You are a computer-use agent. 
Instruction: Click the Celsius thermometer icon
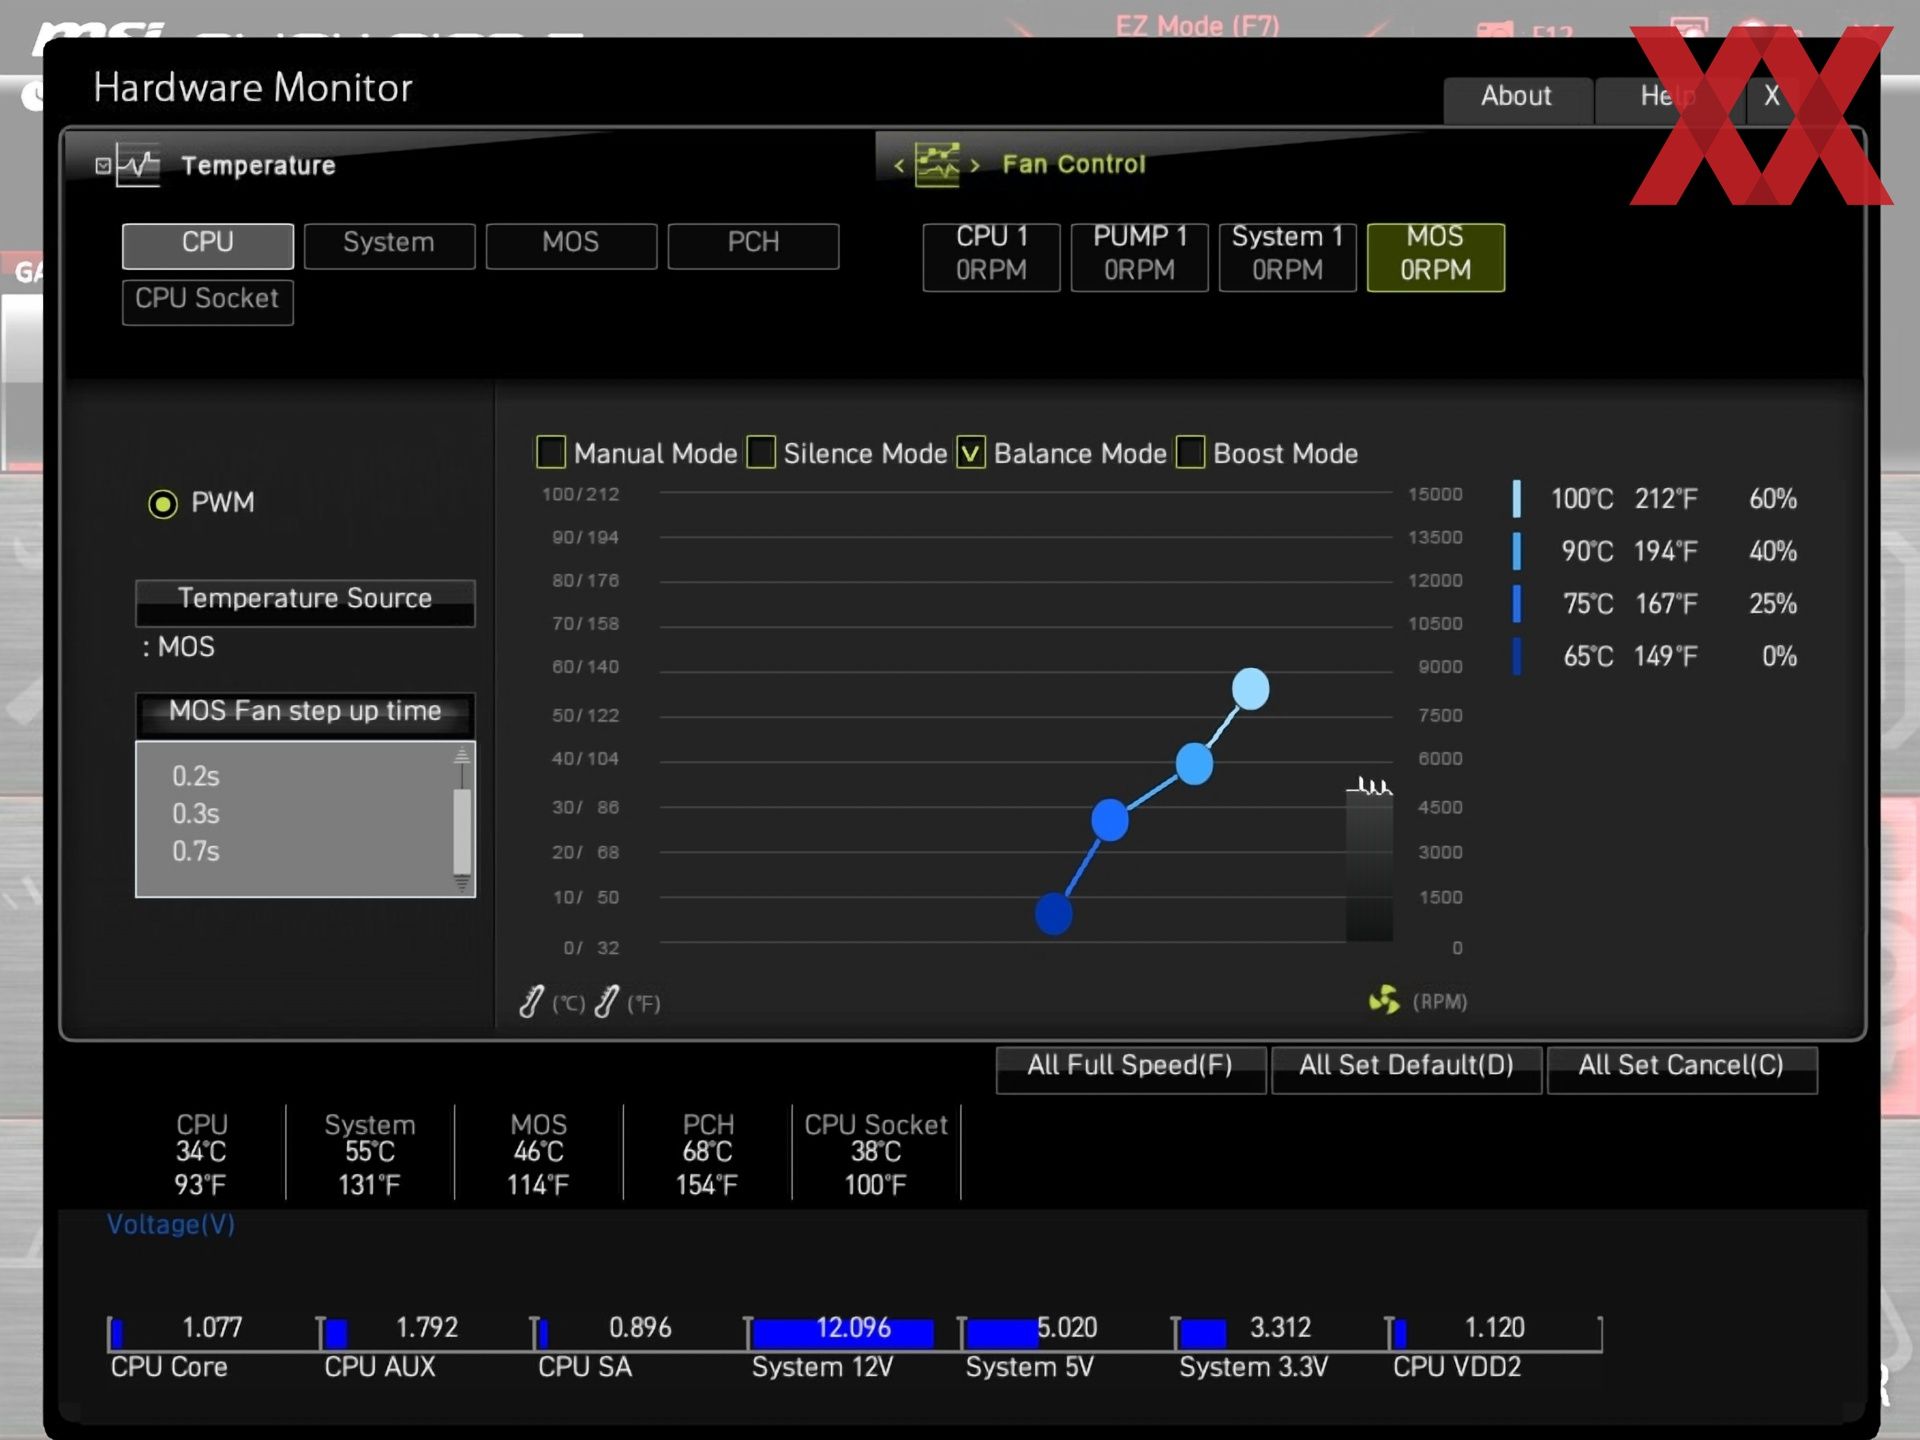pyautogui.click(x=532, y=1001)
